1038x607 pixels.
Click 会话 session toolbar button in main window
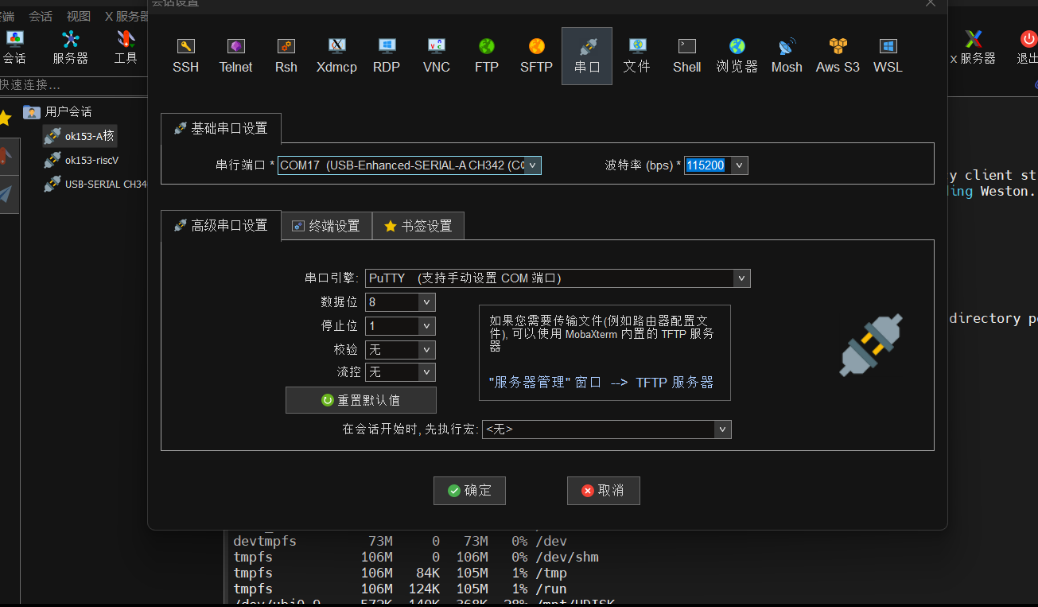[x=14, y=48]
